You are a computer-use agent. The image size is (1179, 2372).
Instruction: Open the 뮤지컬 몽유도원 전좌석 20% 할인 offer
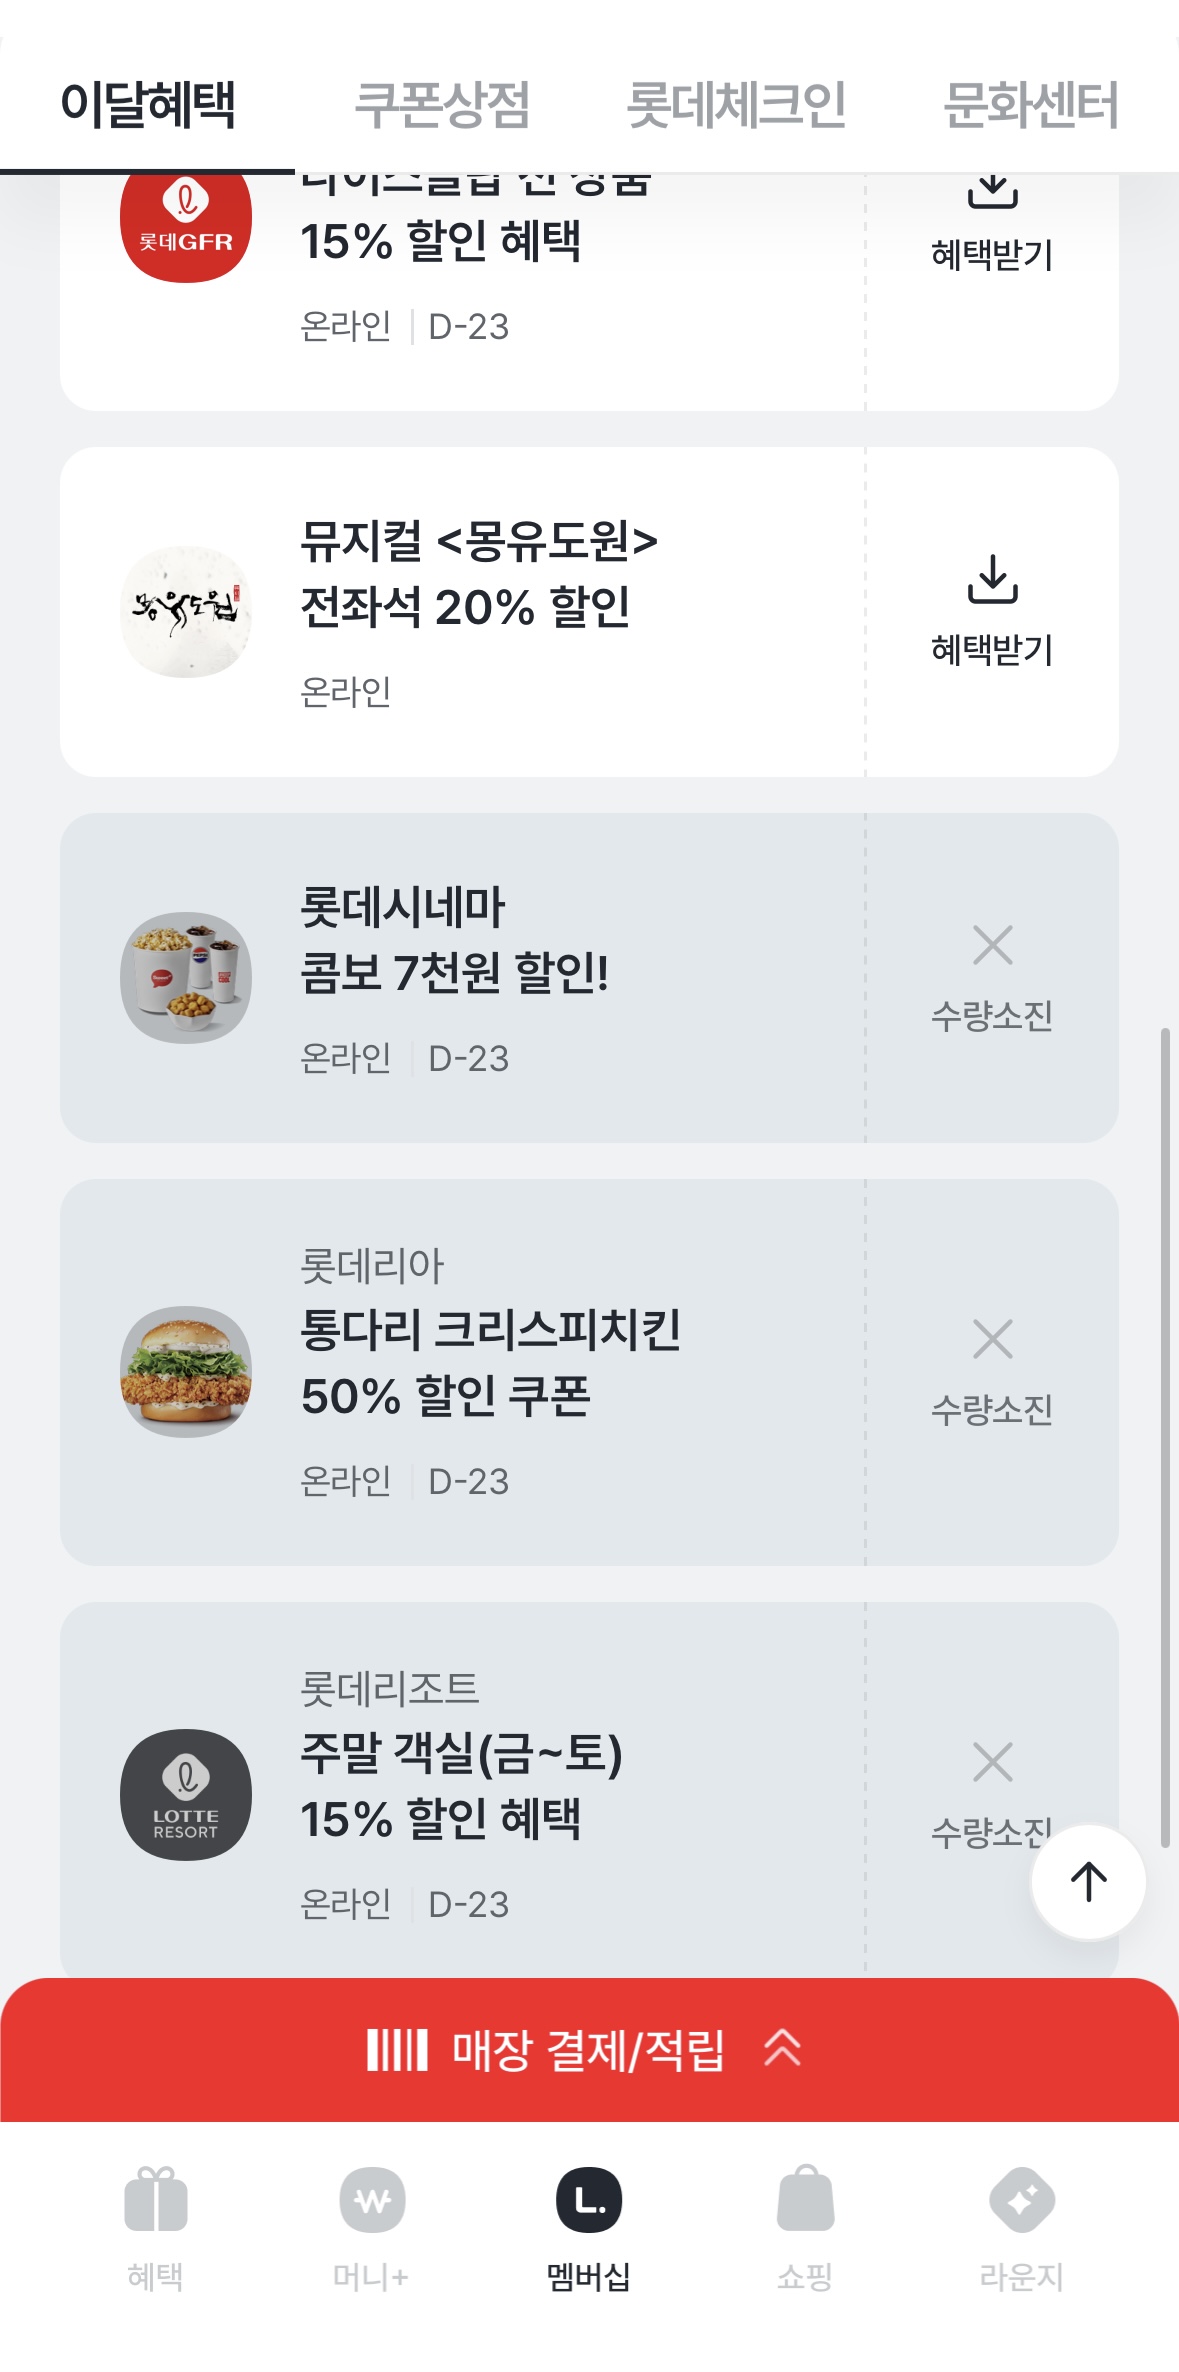coord(480,575)
